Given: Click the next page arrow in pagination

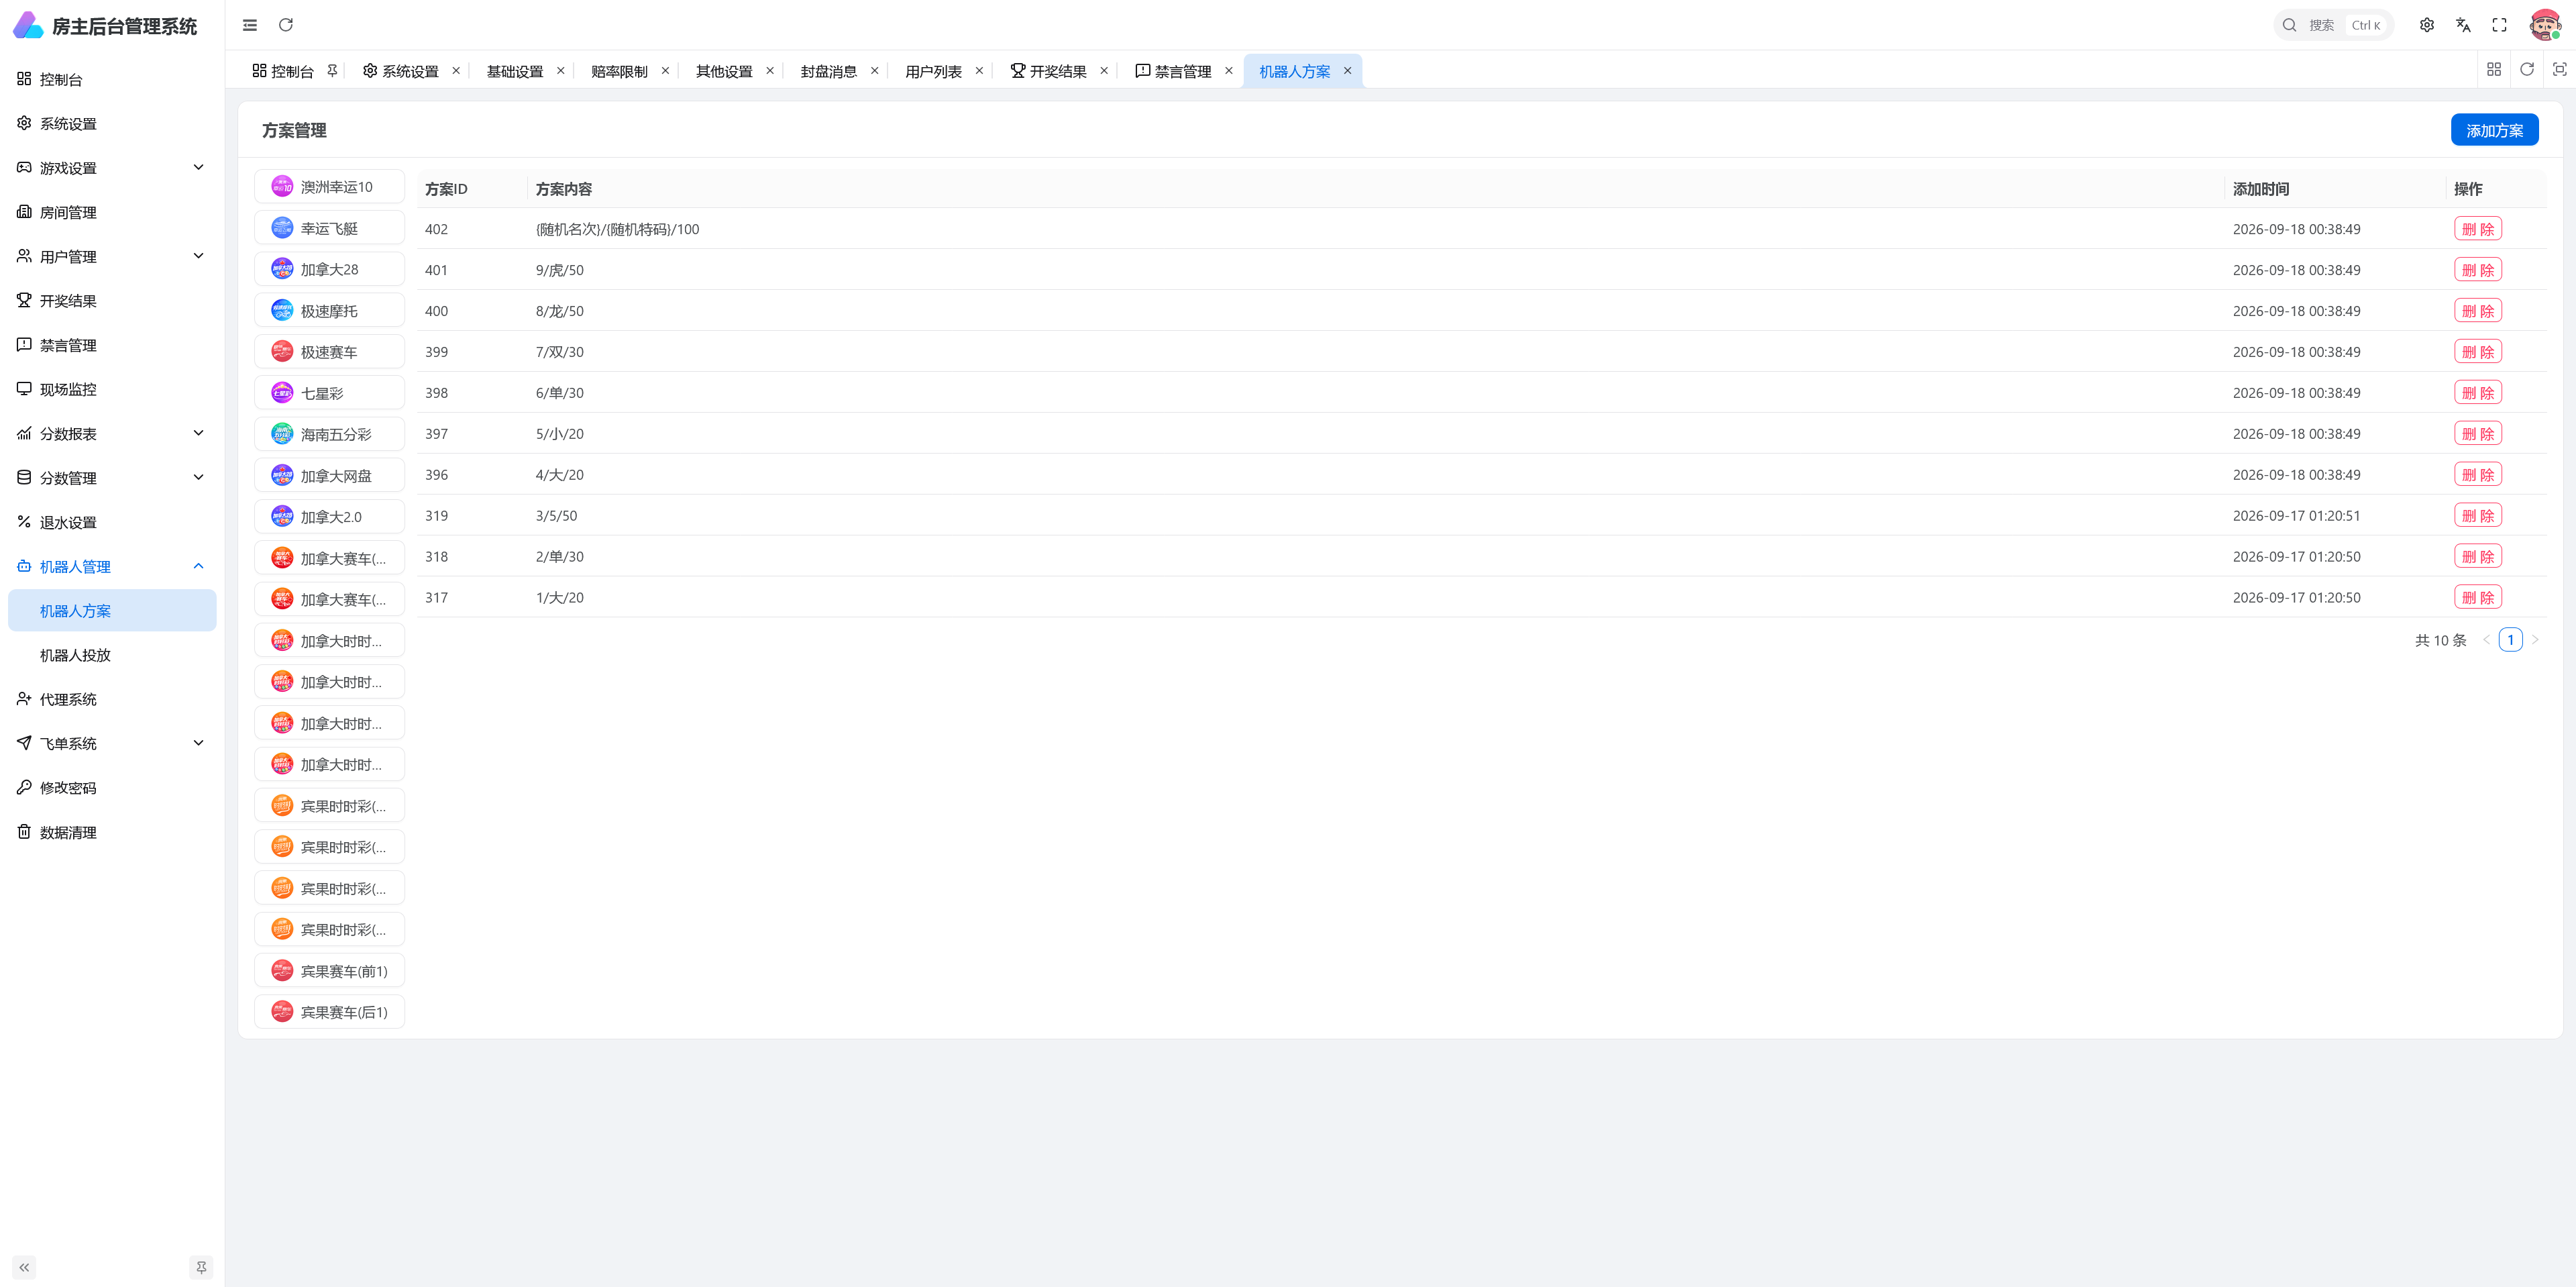Looking at the screenshot, I should tap(2535, 640).
